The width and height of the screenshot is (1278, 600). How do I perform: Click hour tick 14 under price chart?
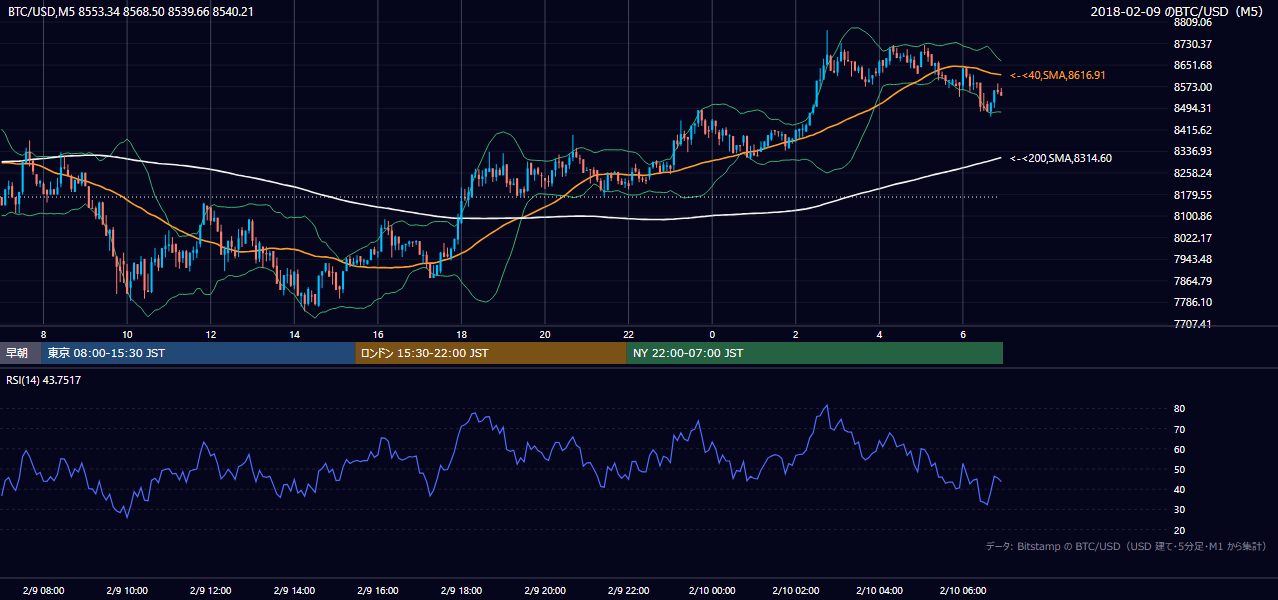tap(294, 334)
